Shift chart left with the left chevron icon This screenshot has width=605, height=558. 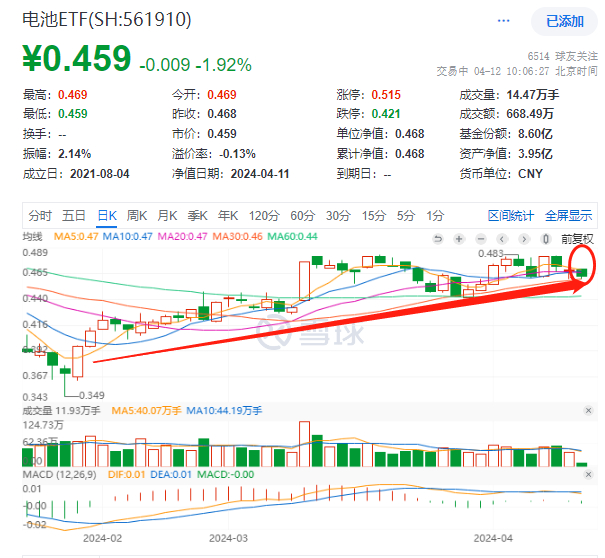502,239
